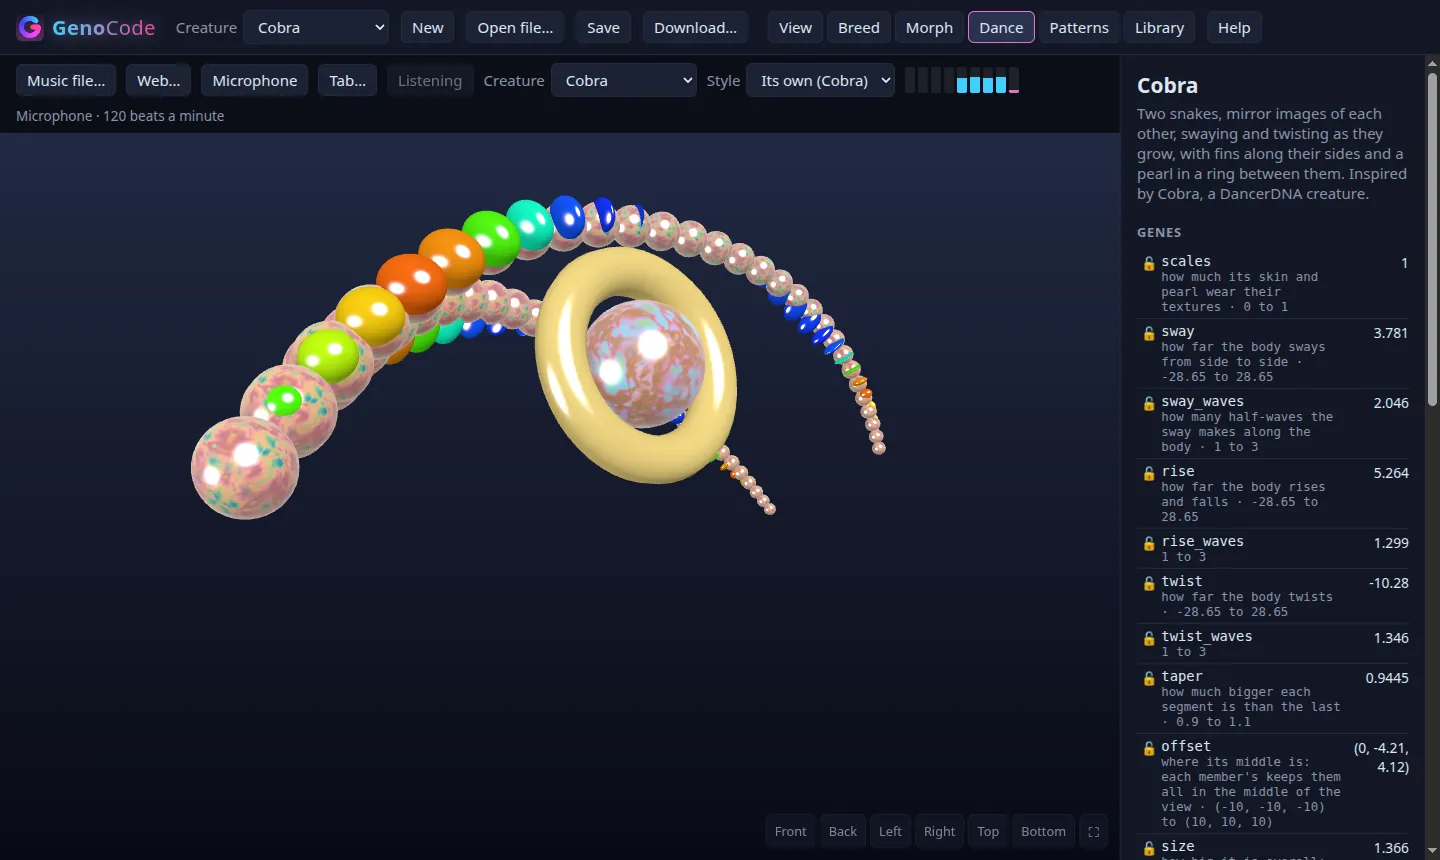Toggle the lock on the twist_waves gene
Image resolution: width=1440 pixels, height=860 pixels.
[x=1149, y=638]
